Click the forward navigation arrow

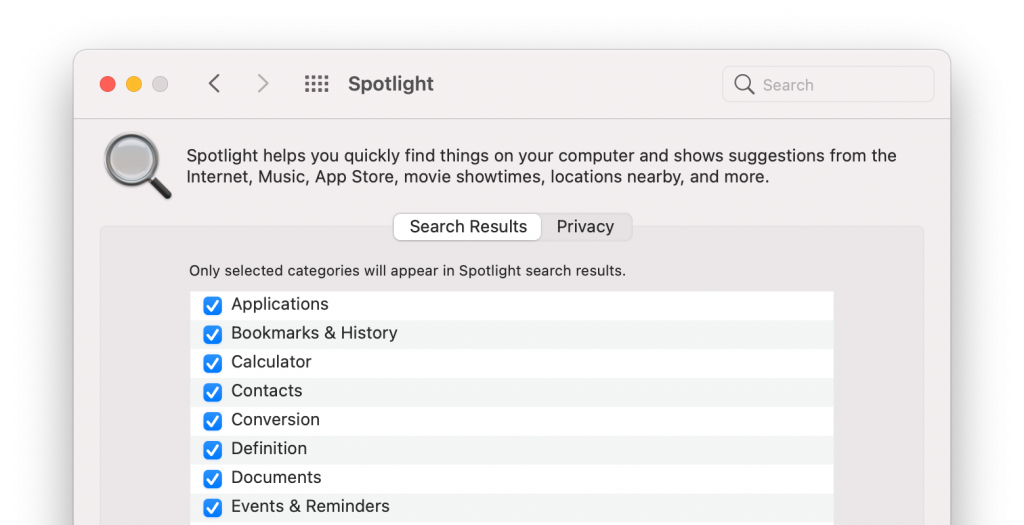(x=263, y=84)
